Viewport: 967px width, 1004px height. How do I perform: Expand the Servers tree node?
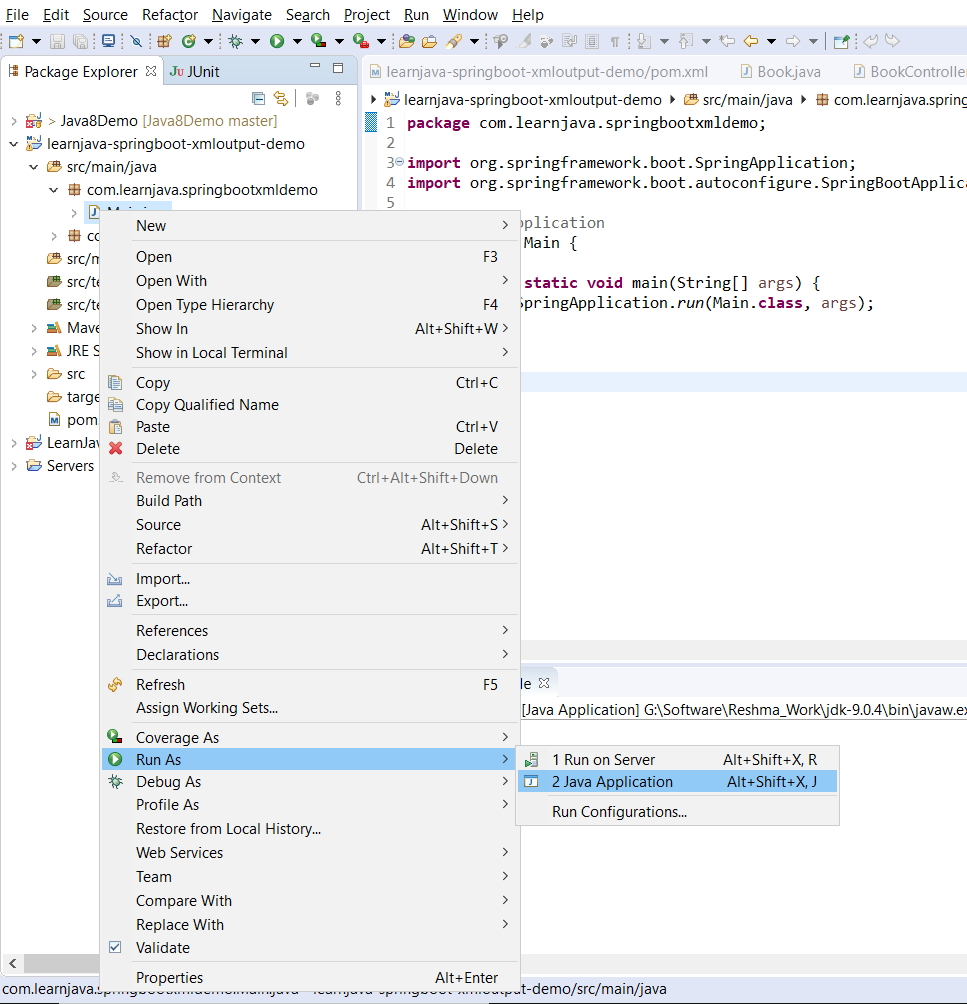13,466
